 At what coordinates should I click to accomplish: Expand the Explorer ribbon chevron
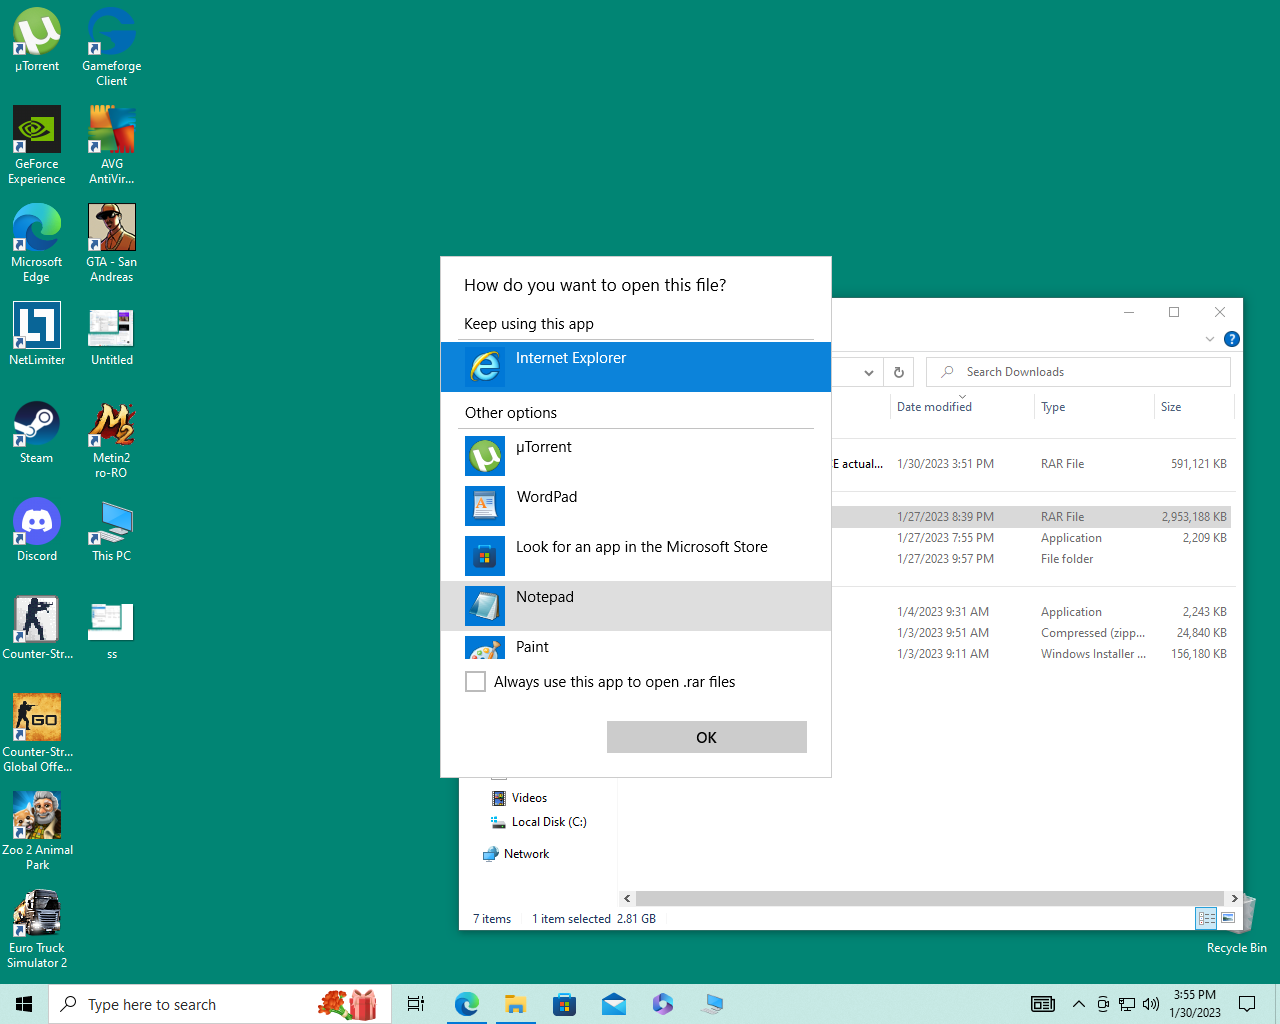tap(1210, 339)
